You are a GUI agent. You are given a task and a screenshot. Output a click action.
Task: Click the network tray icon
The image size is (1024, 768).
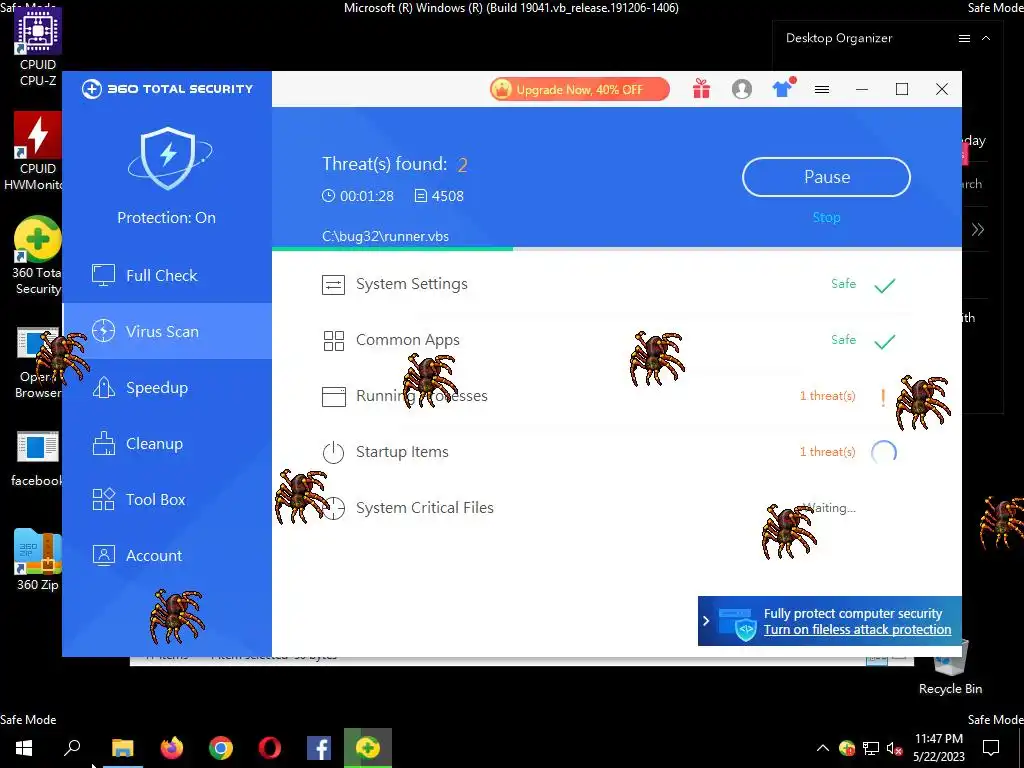871,748
